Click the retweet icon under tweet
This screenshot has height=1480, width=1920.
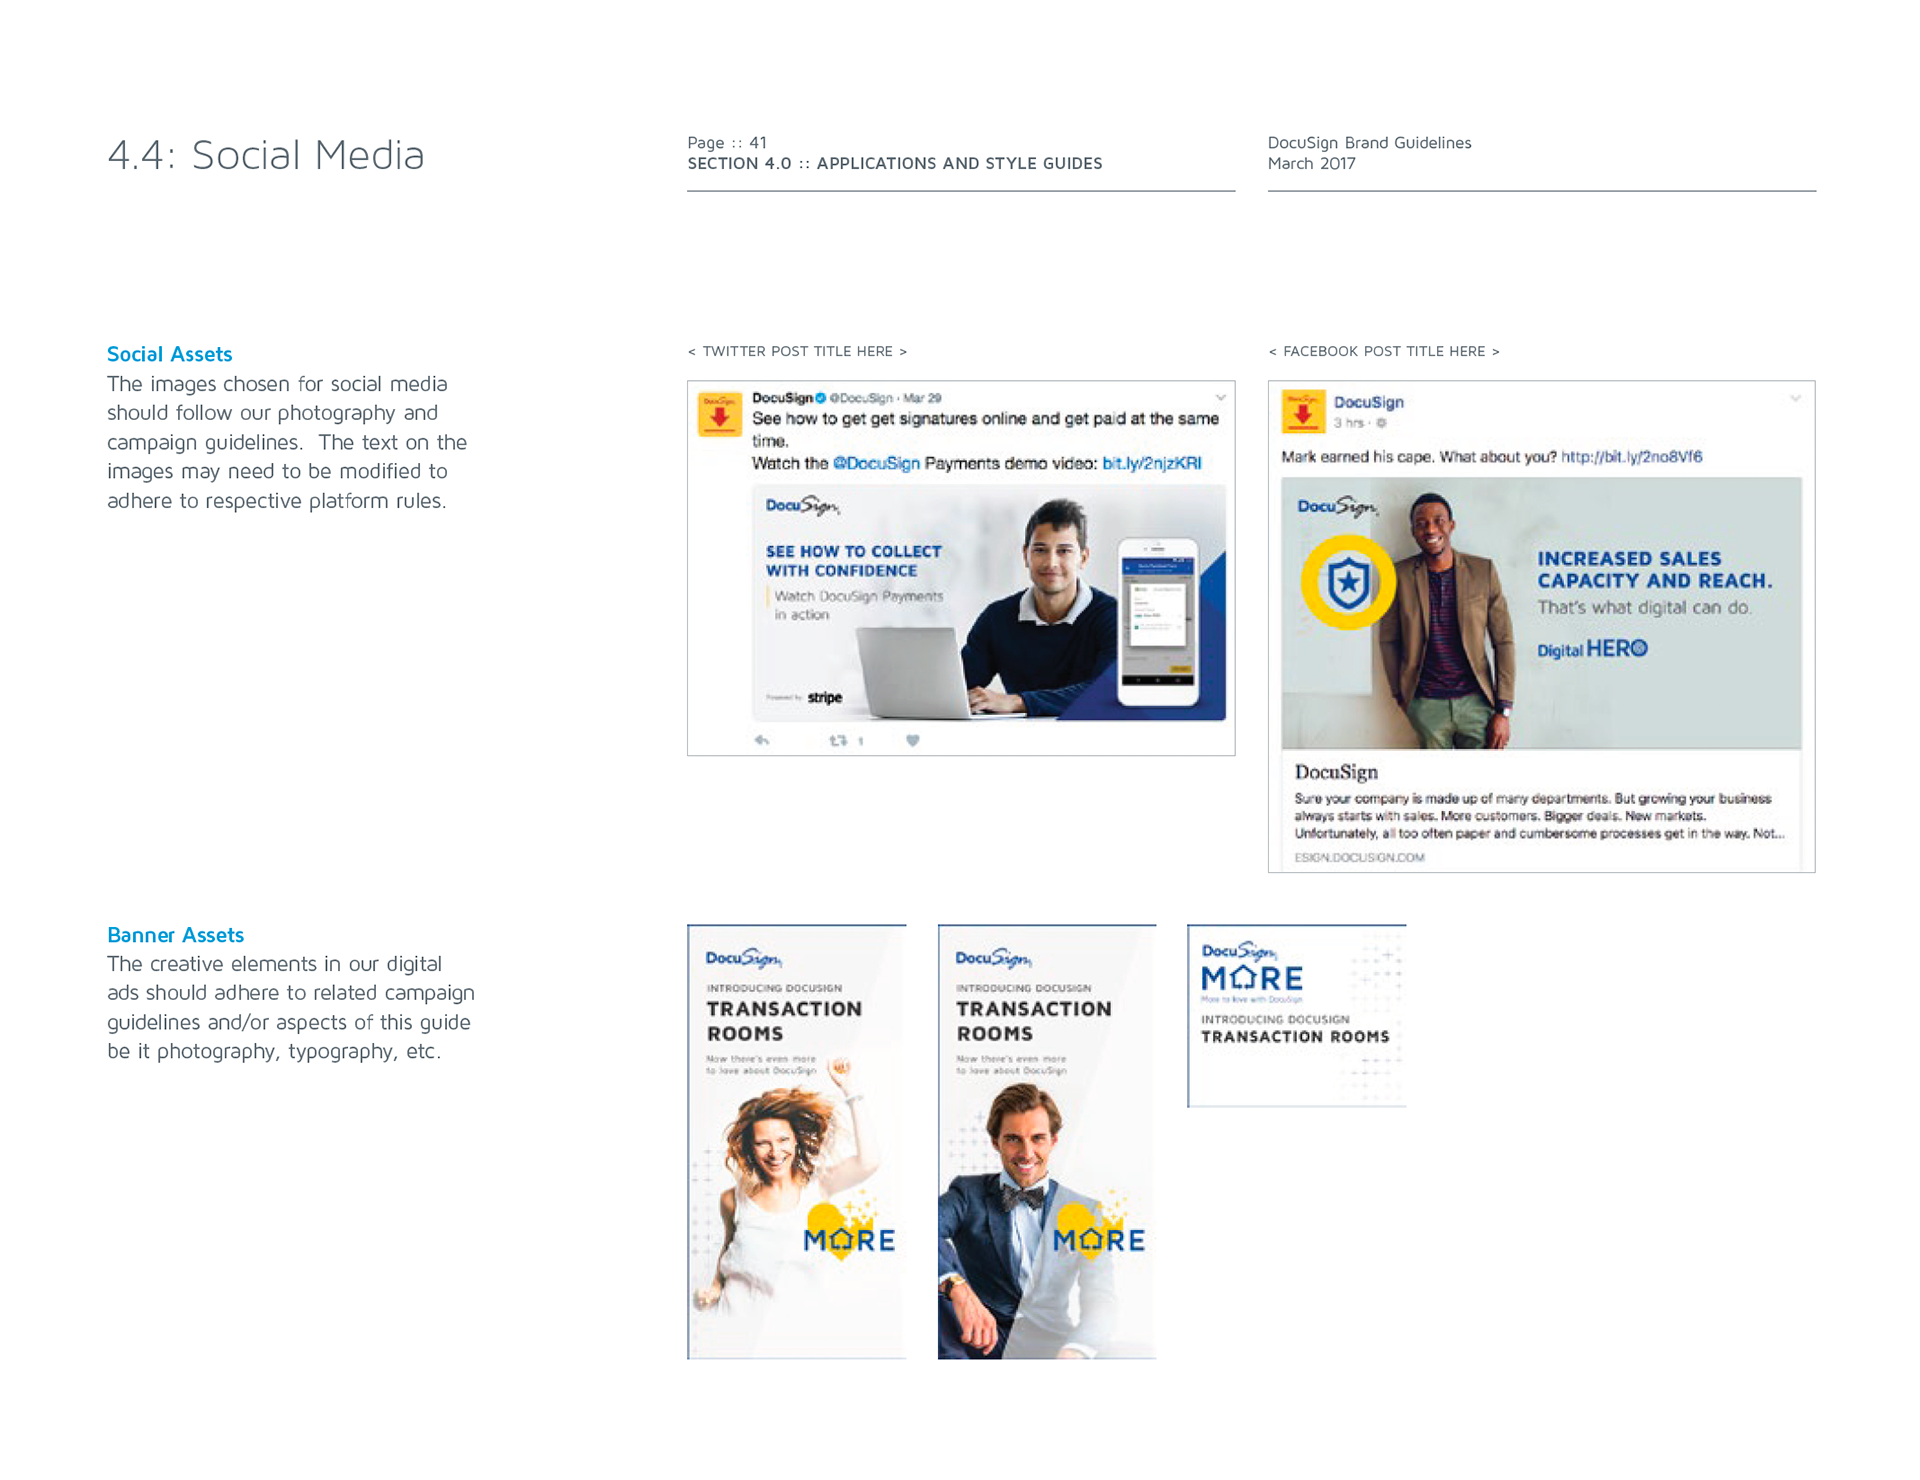(x=838, y=740)
